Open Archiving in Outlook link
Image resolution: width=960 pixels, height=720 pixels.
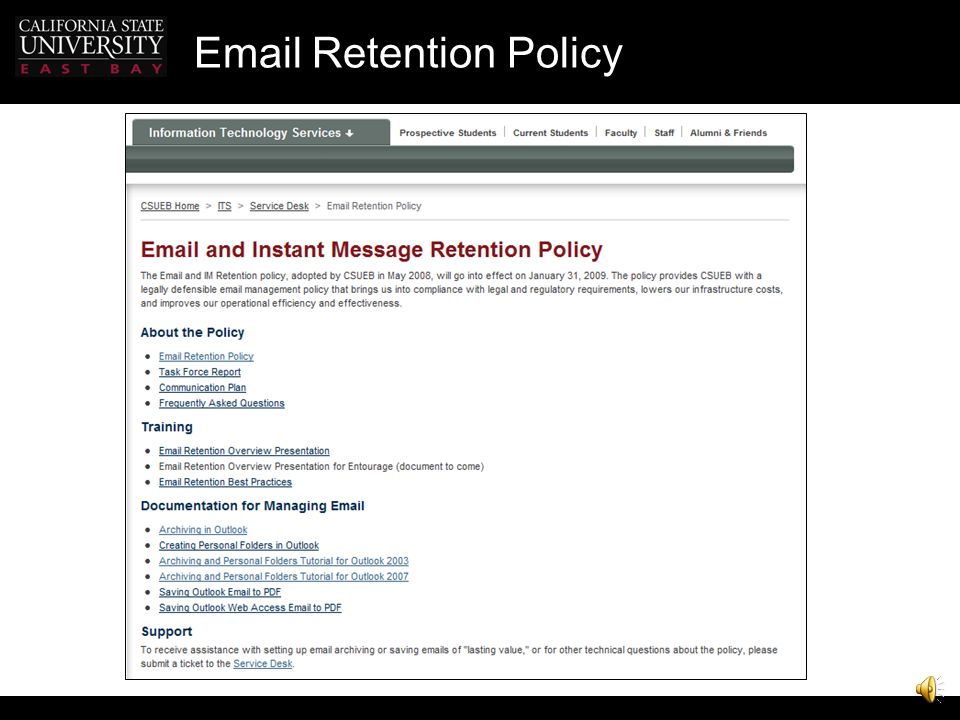(x=203, y=530)
